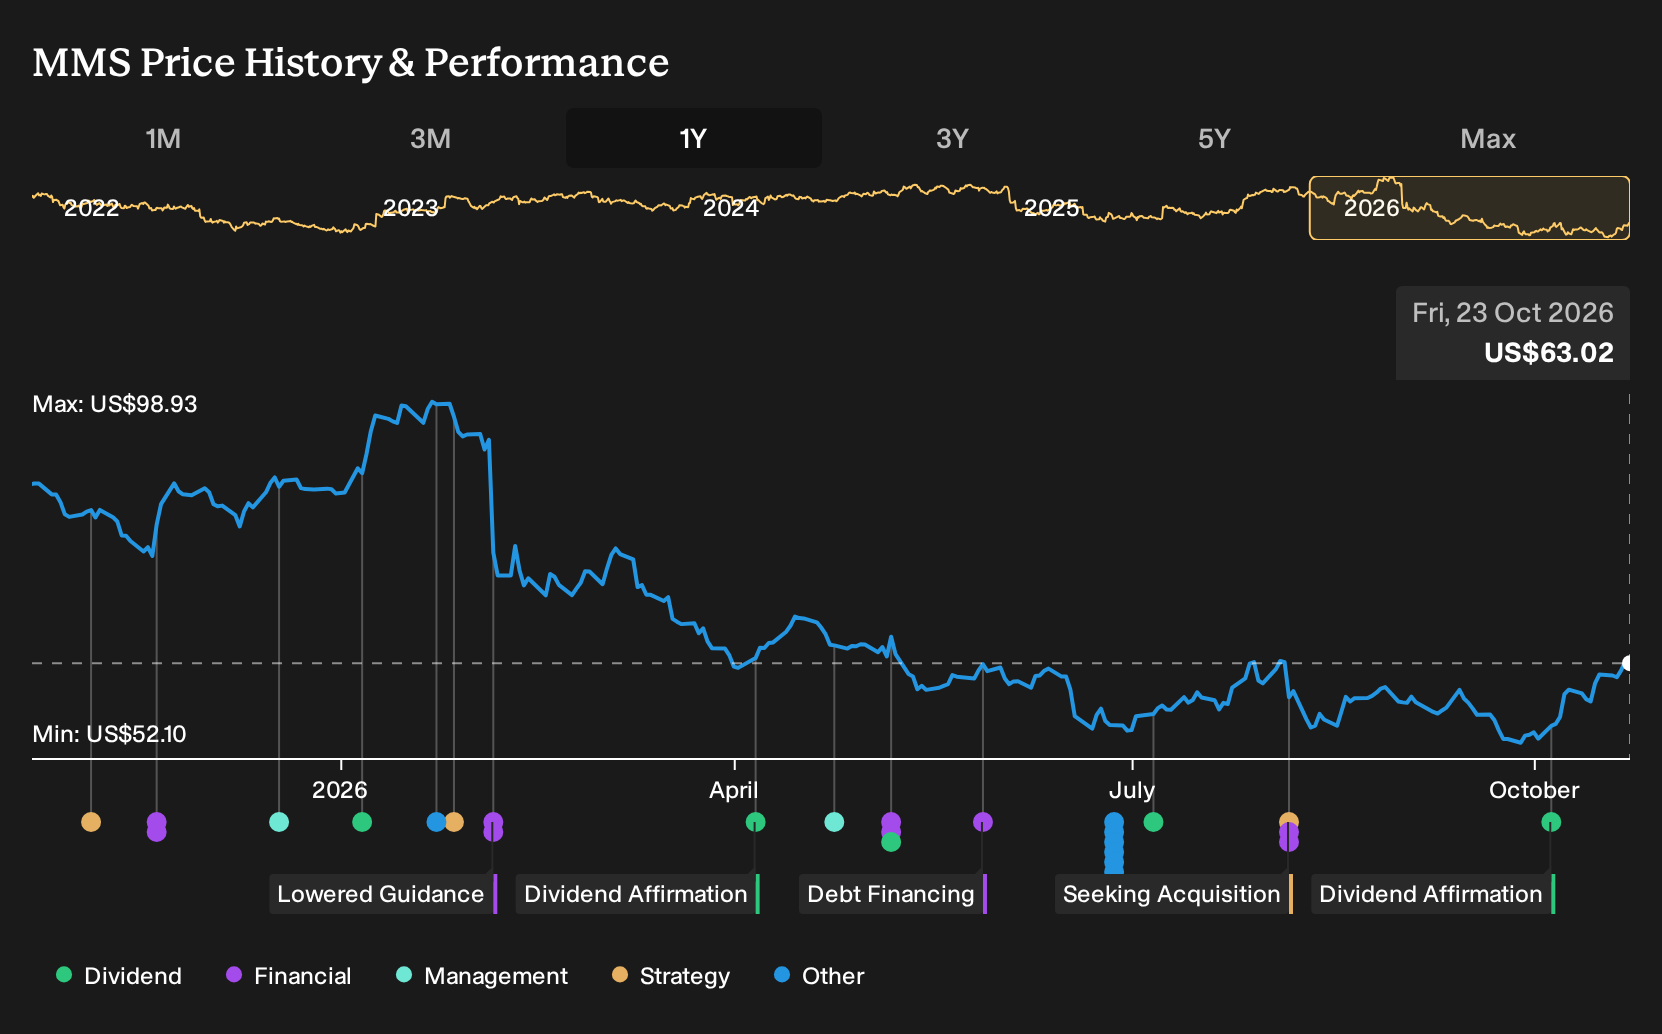
Task: Choose the Max time range tab
Action: coord(1488,138)
